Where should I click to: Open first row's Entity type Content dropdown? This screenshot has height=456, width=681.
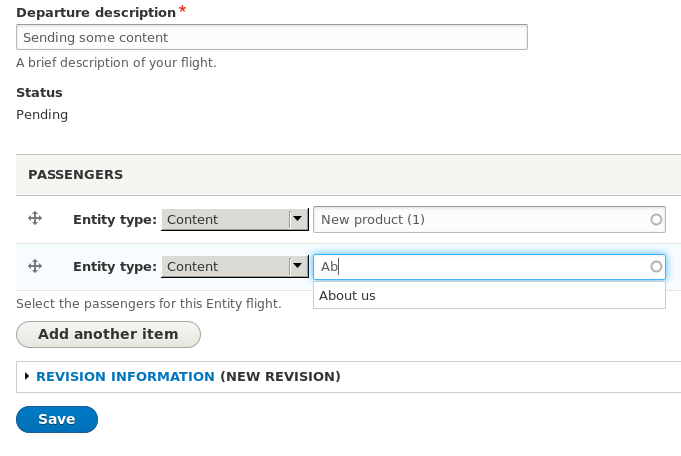click(x=235, y=220)
